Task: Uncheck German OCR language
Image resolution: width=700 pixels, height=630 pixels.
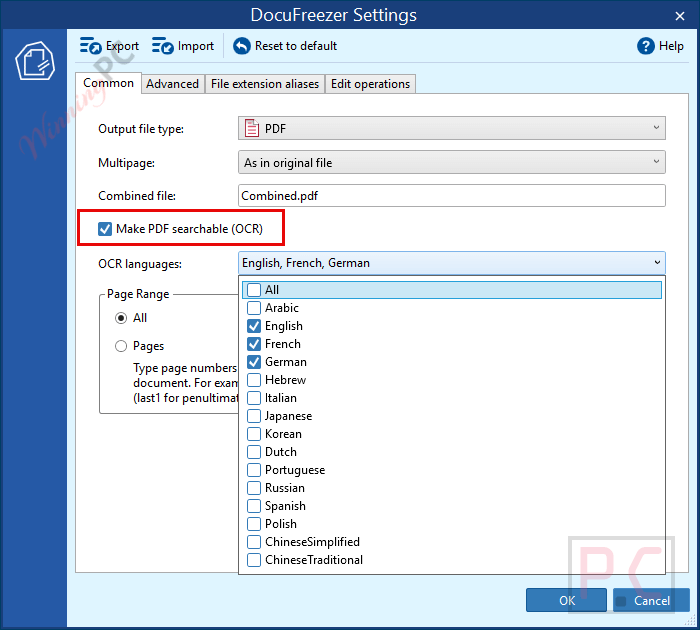Action: coord(254,362)
